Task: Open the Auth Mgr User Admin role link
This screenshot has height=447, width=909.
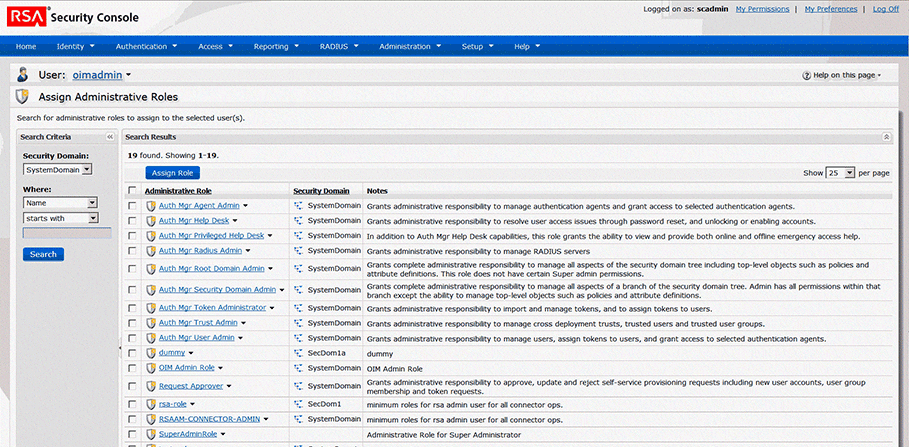Action: click(x=197, y=338)
